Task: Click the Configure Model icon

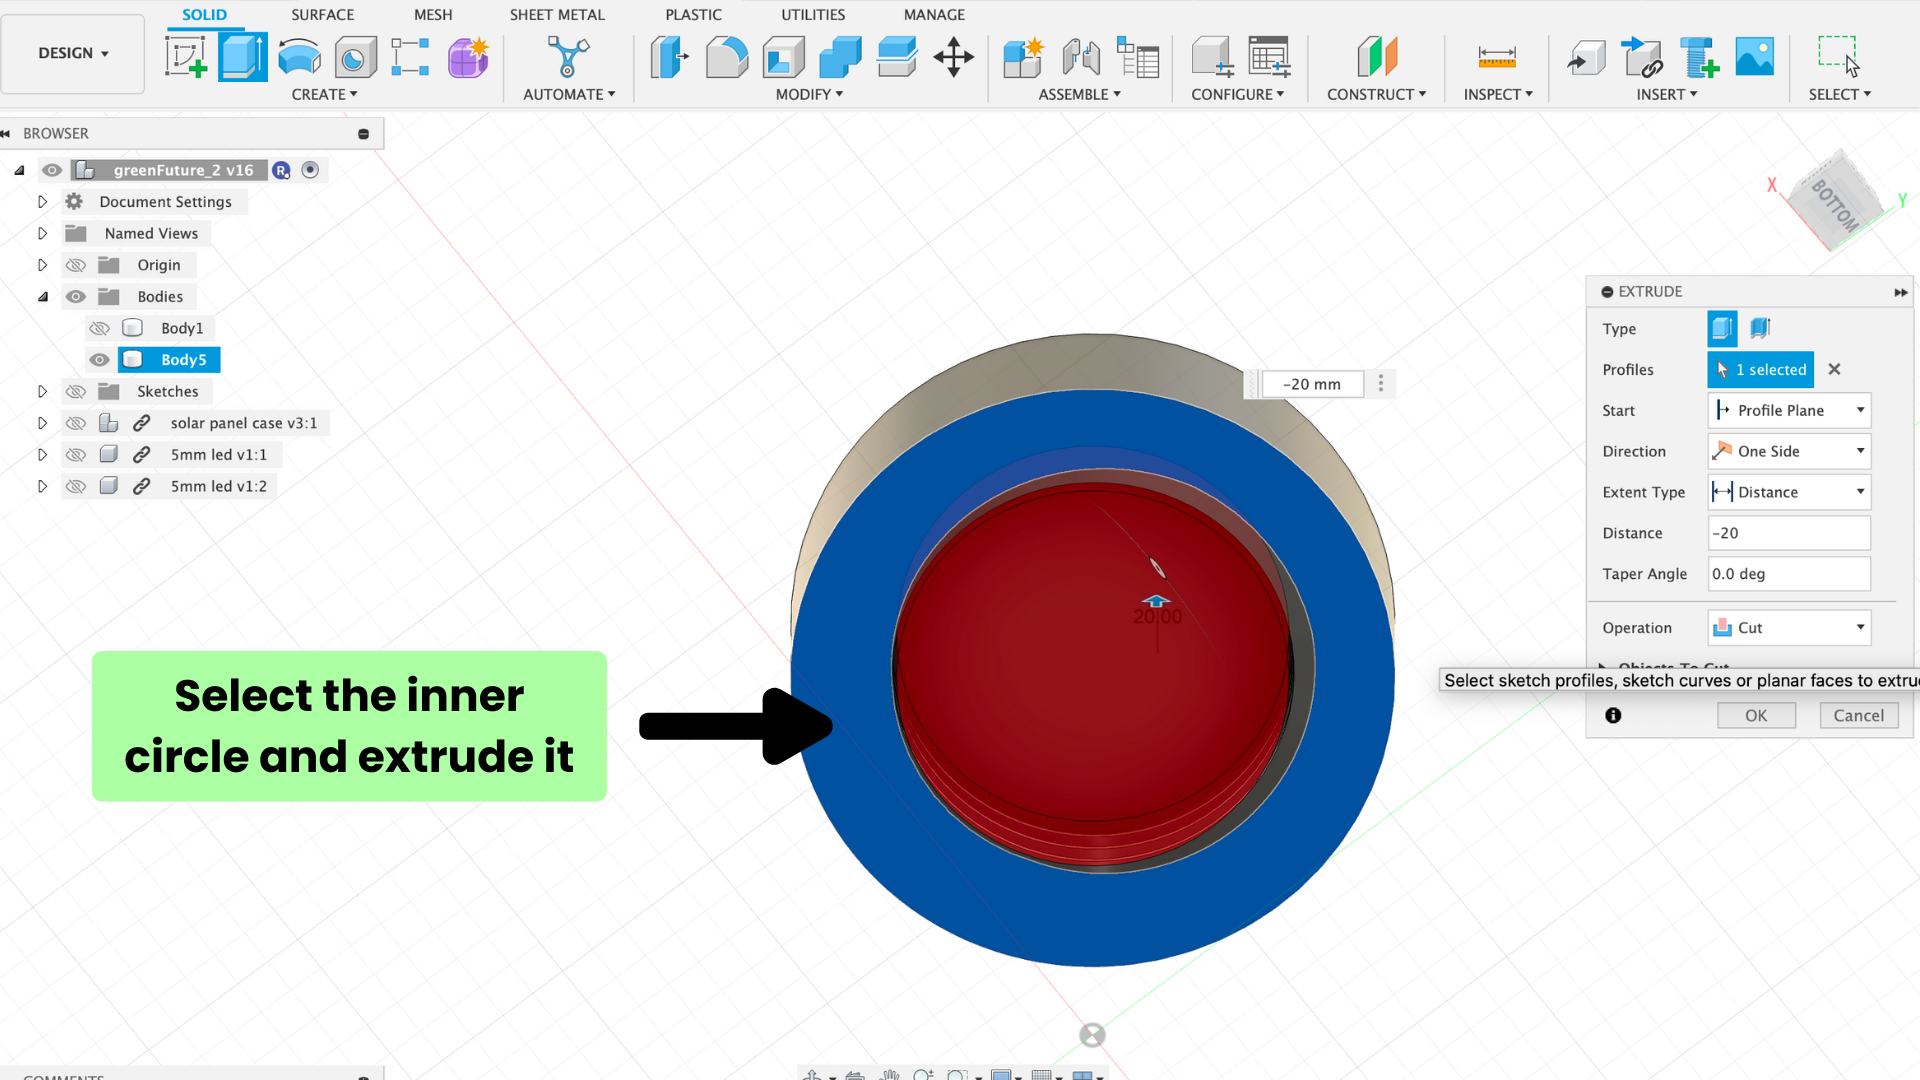Action: (1212, 57)
